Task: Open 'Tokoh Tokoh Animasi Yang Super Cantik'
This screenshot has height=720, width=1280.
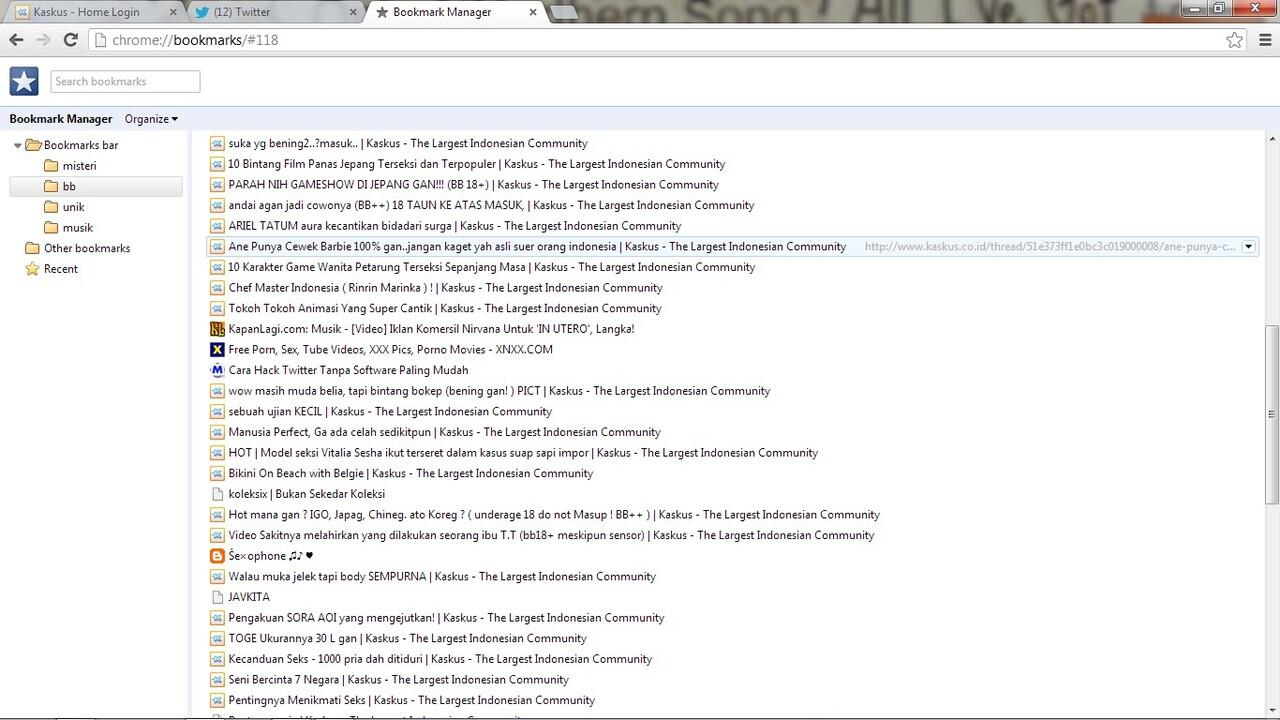Action: click(x=445, y=309)
